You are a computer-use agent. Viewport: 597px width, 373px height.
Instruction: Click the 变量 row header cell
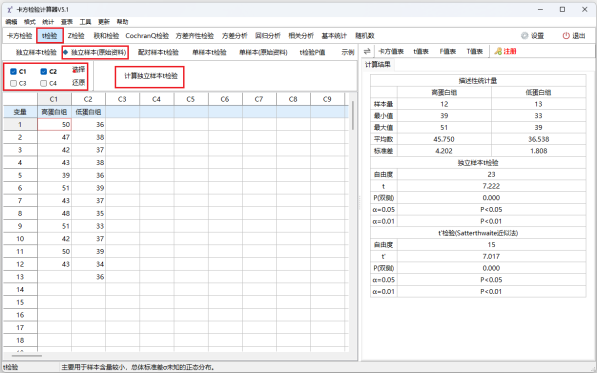click(20, 112)
